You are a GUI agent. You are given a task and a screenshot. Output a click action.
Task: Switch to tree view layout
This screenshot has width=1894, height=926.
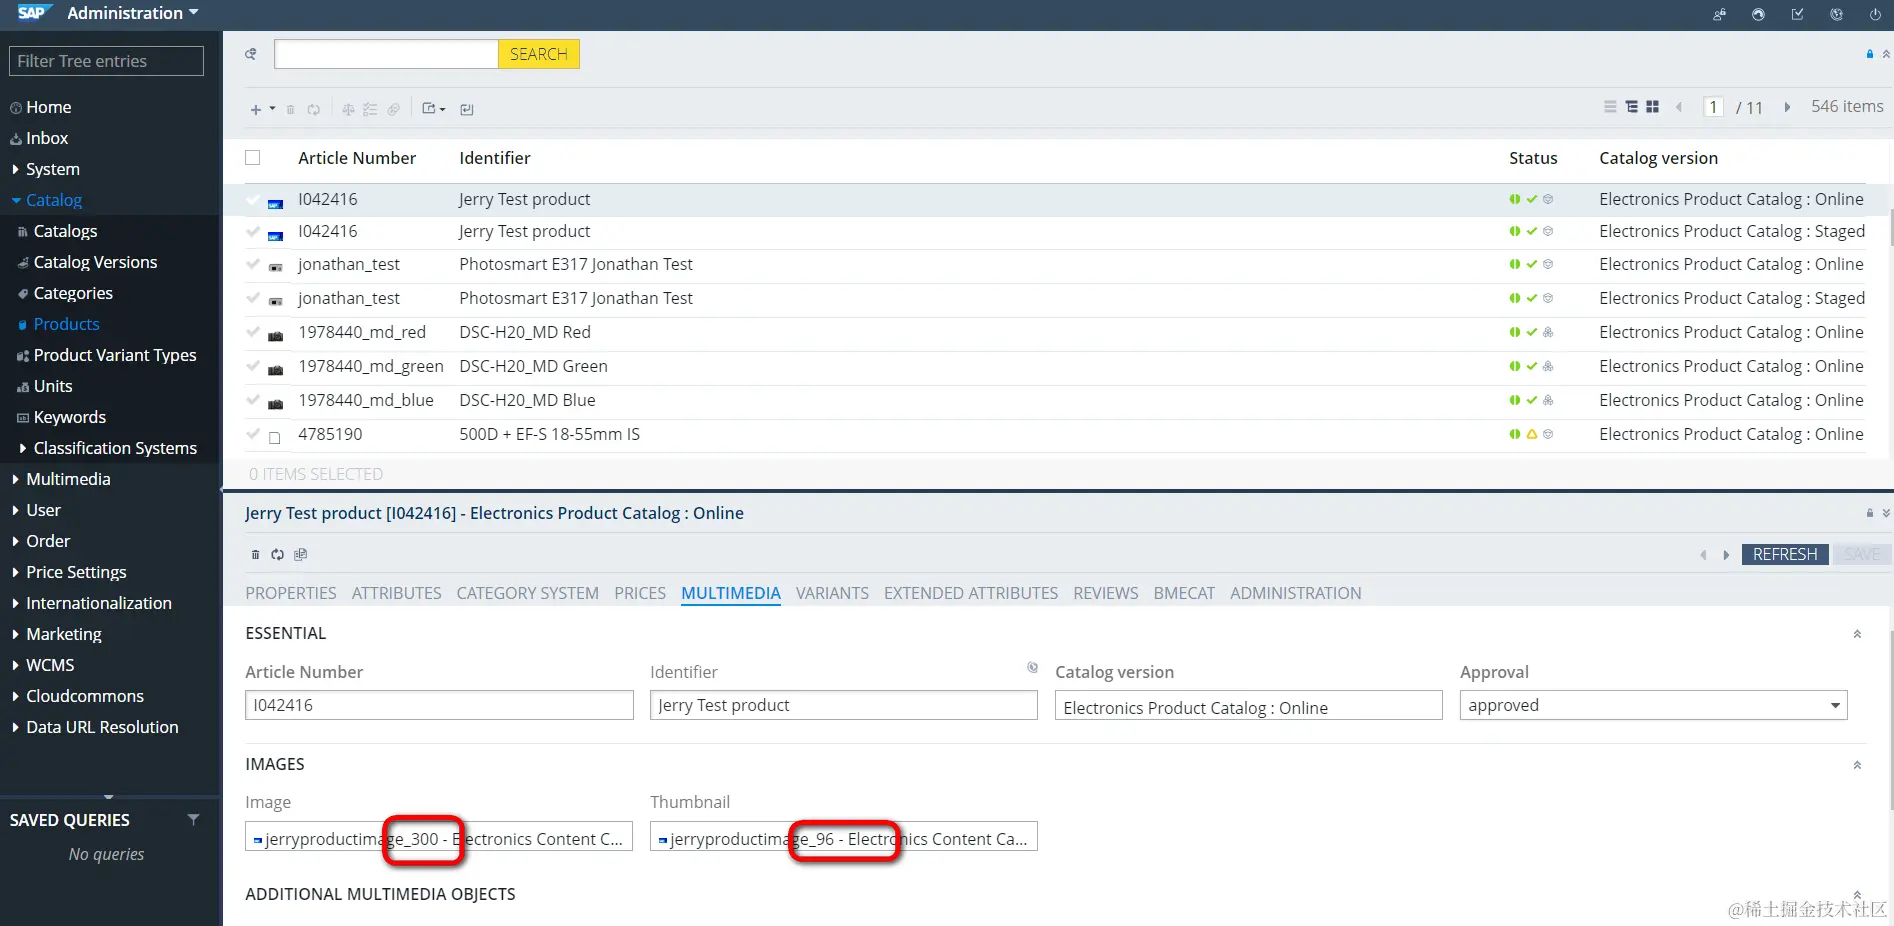click(x=1631, y=106)
